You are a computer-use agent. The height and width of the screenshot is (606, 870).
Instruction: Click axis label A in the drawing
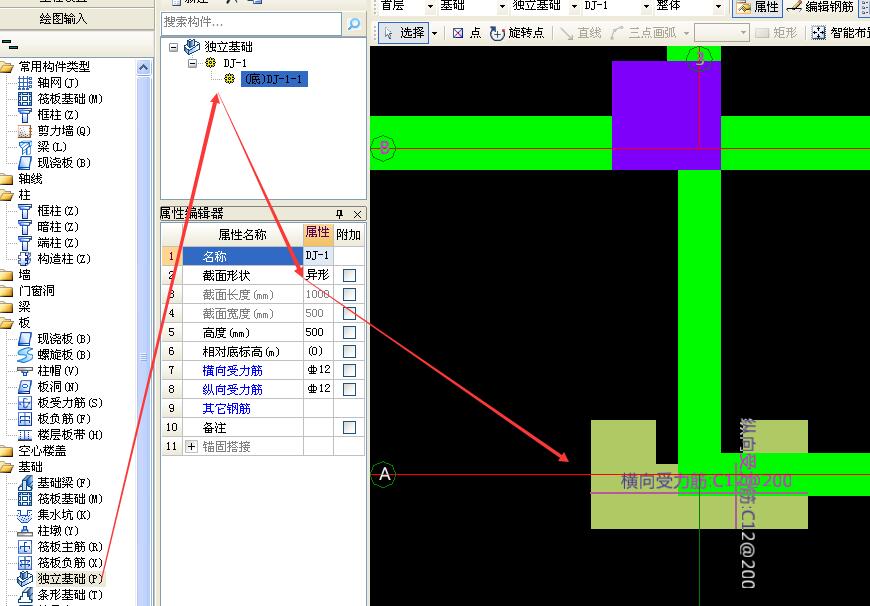384,474
